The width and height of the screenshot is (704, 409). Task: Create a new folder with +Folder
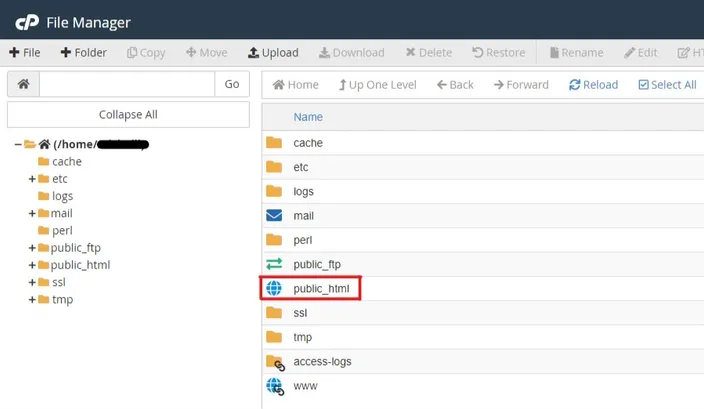[84, 53]
